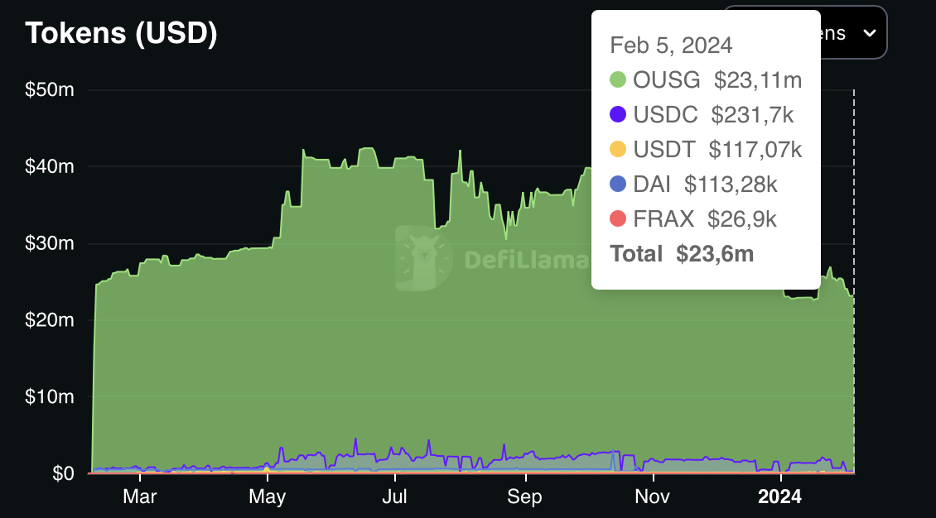Click the Nov x-axis label
The height and width of the screenshot is (518, 936).
coord(653,496)
